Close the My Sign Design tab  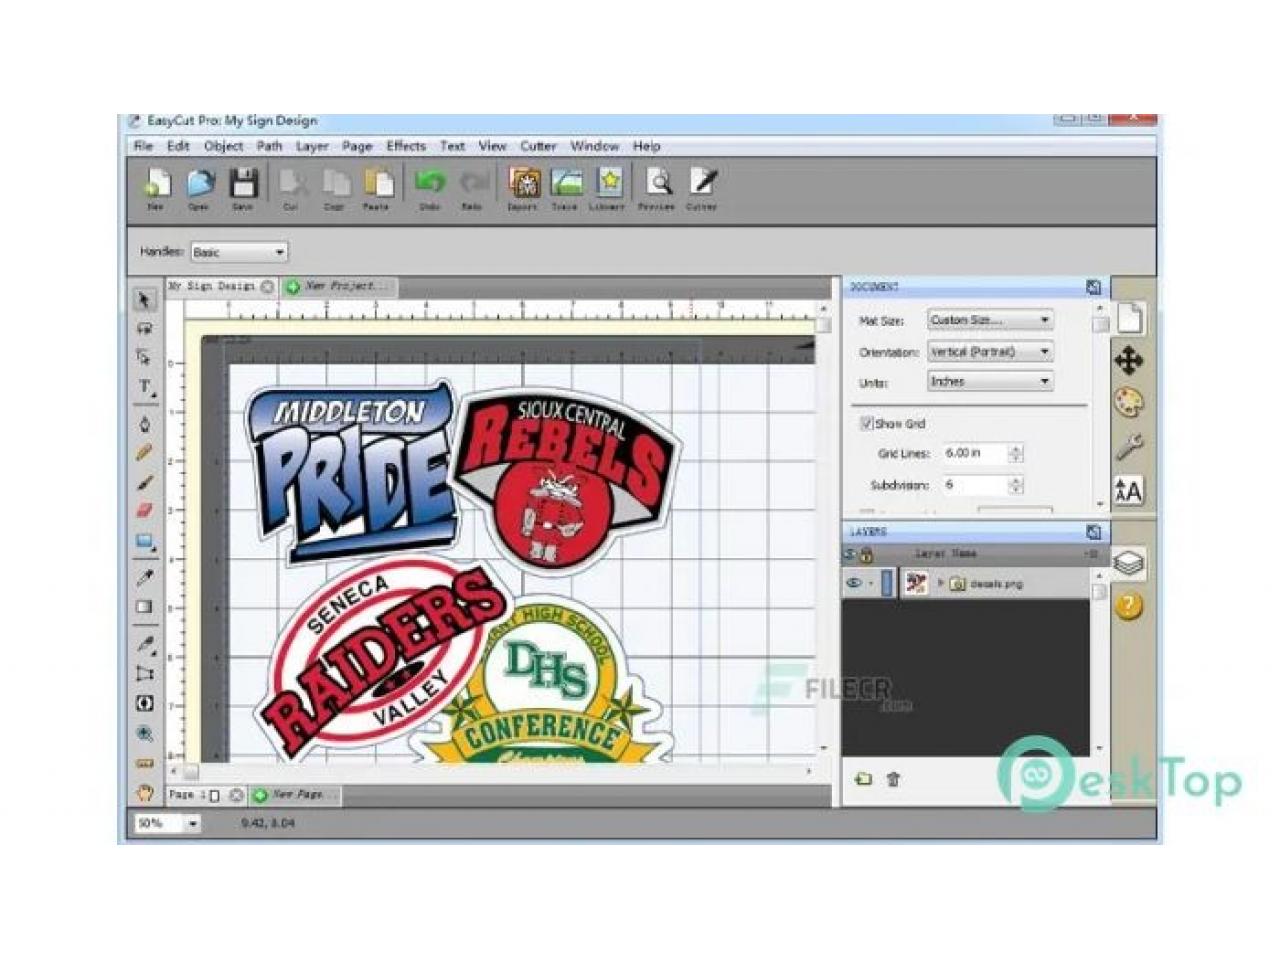(x=267, y=287)
